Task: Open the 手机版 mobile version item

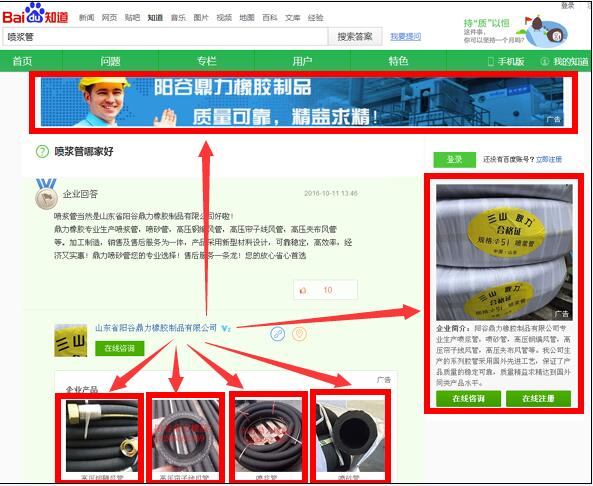Action: [x=506, y=61]
